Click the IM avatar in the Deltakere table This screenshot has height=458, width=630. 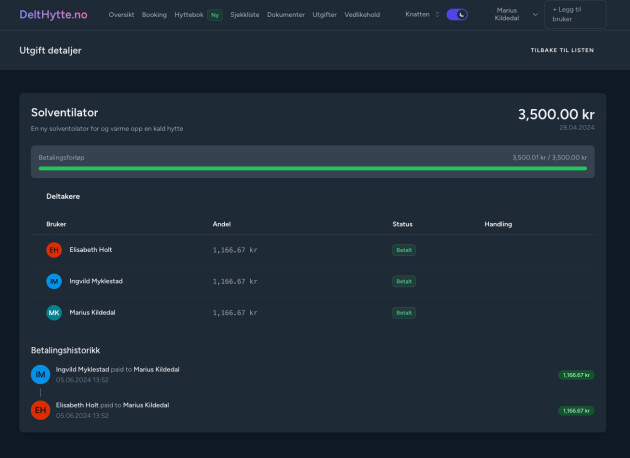tap(54, 281)
